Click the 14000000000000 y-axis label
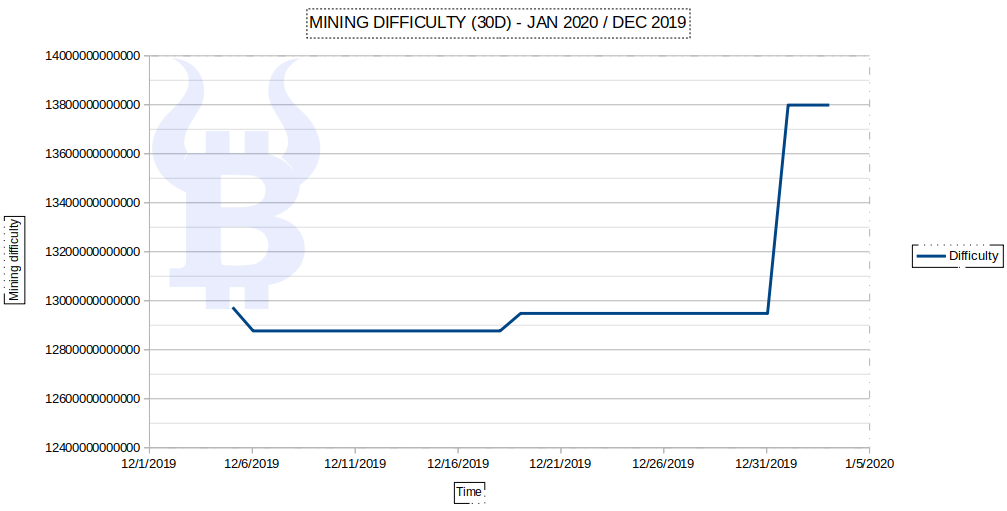Image resolution: width=1007 pixels, height=511 pixels. (92, 56)
